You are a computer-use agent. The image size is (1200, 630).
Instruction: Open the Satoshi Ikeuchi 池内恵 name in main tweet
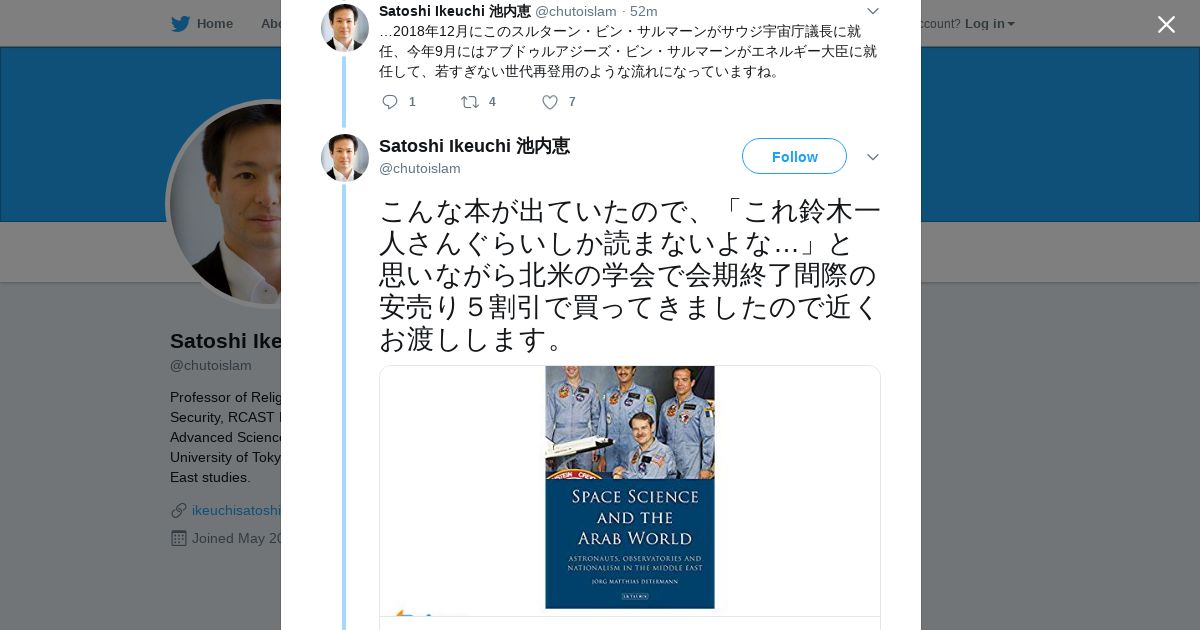[x=474, y=146]
